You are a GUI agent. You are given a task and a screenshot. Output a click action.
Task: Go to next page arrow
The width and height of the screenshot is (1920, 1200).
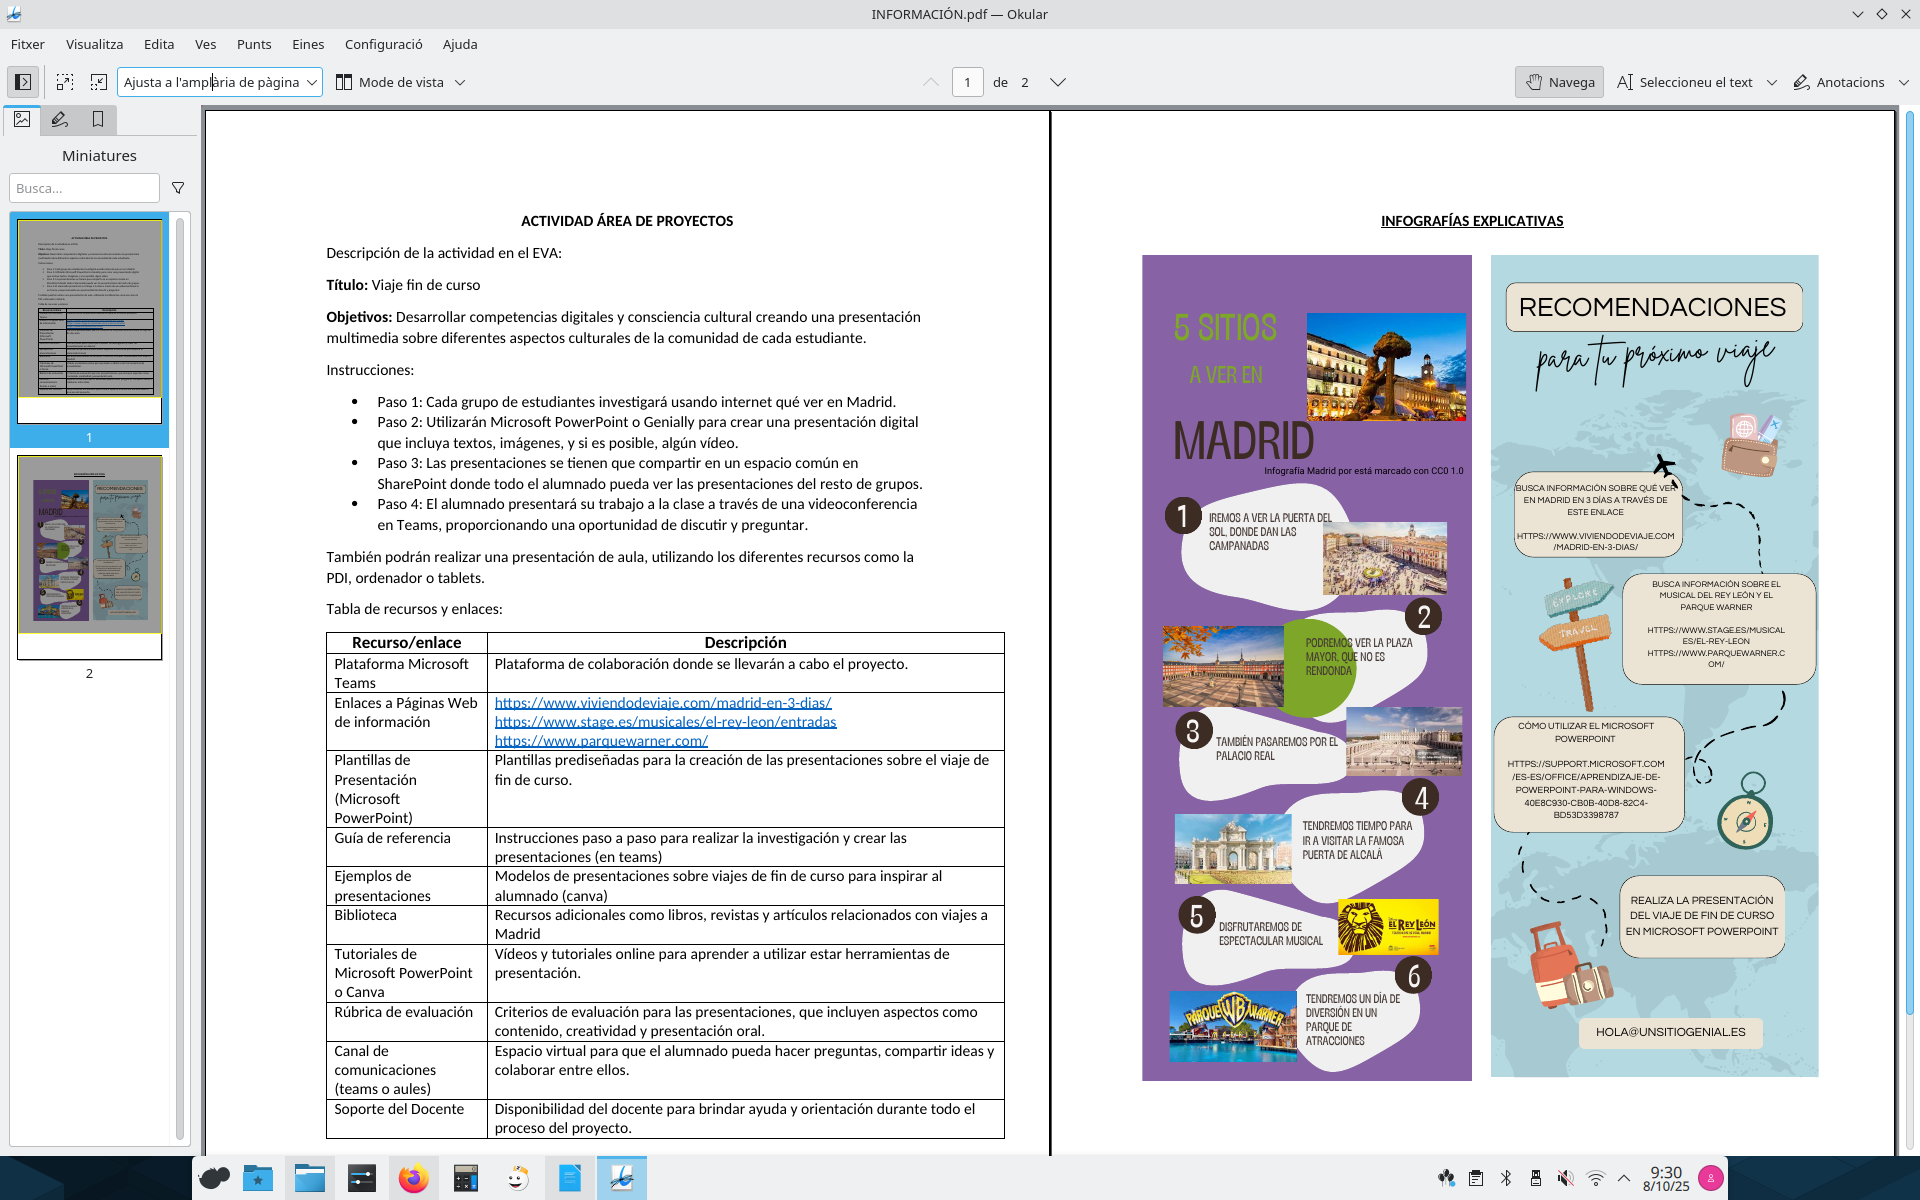click(1058, 82)
